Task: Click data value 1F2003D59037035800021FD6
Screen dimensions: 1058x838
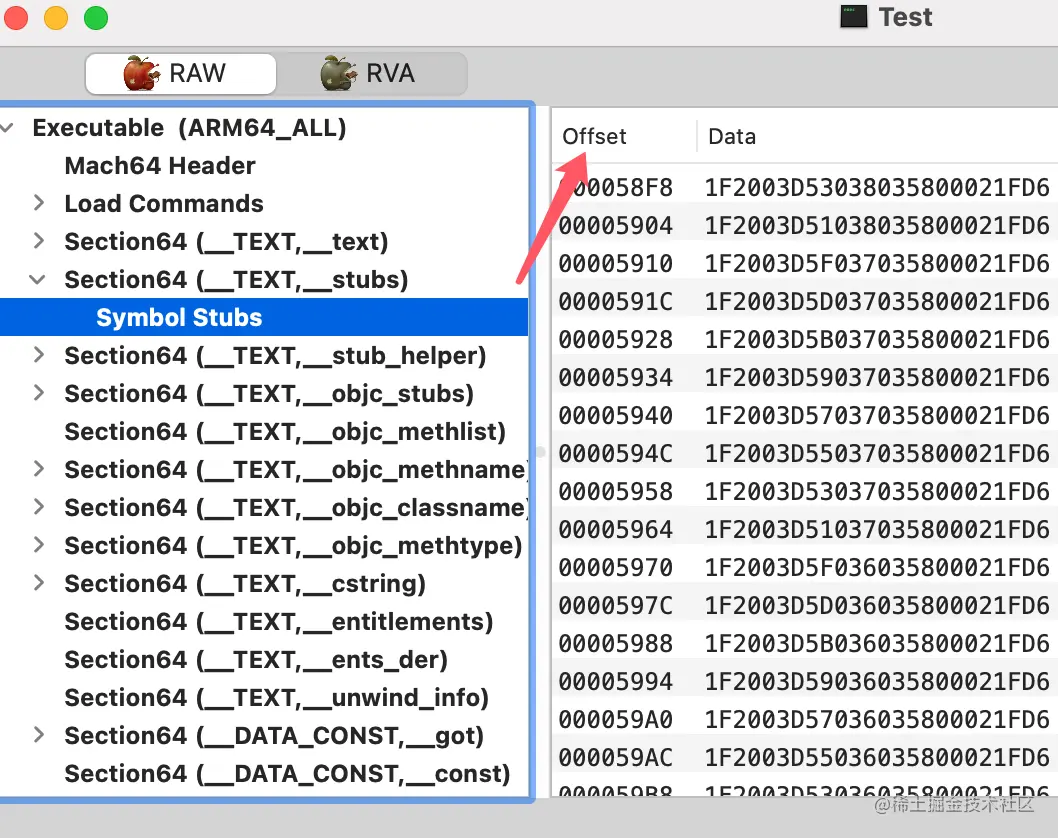Action: point(877,377)
